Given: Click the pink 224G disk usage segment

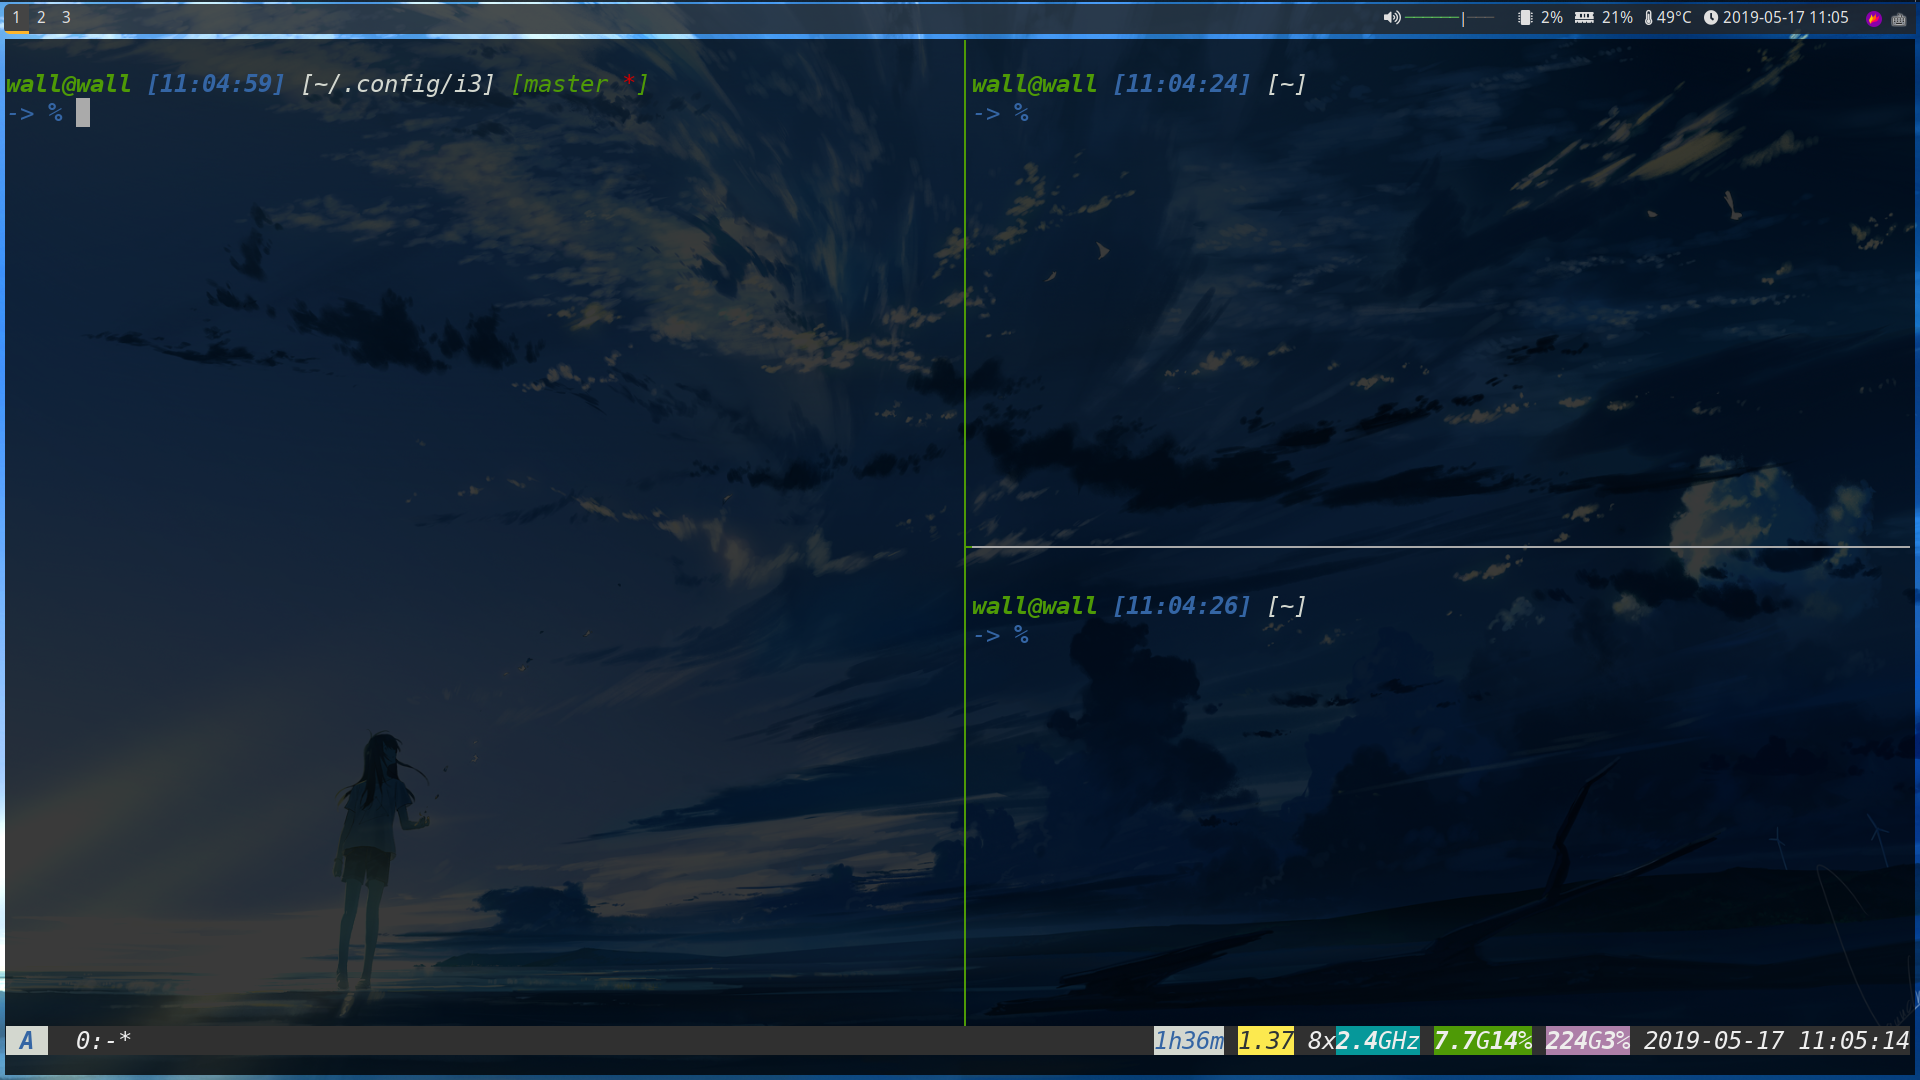Looking at the screenshot, I should point(1586,1040).
